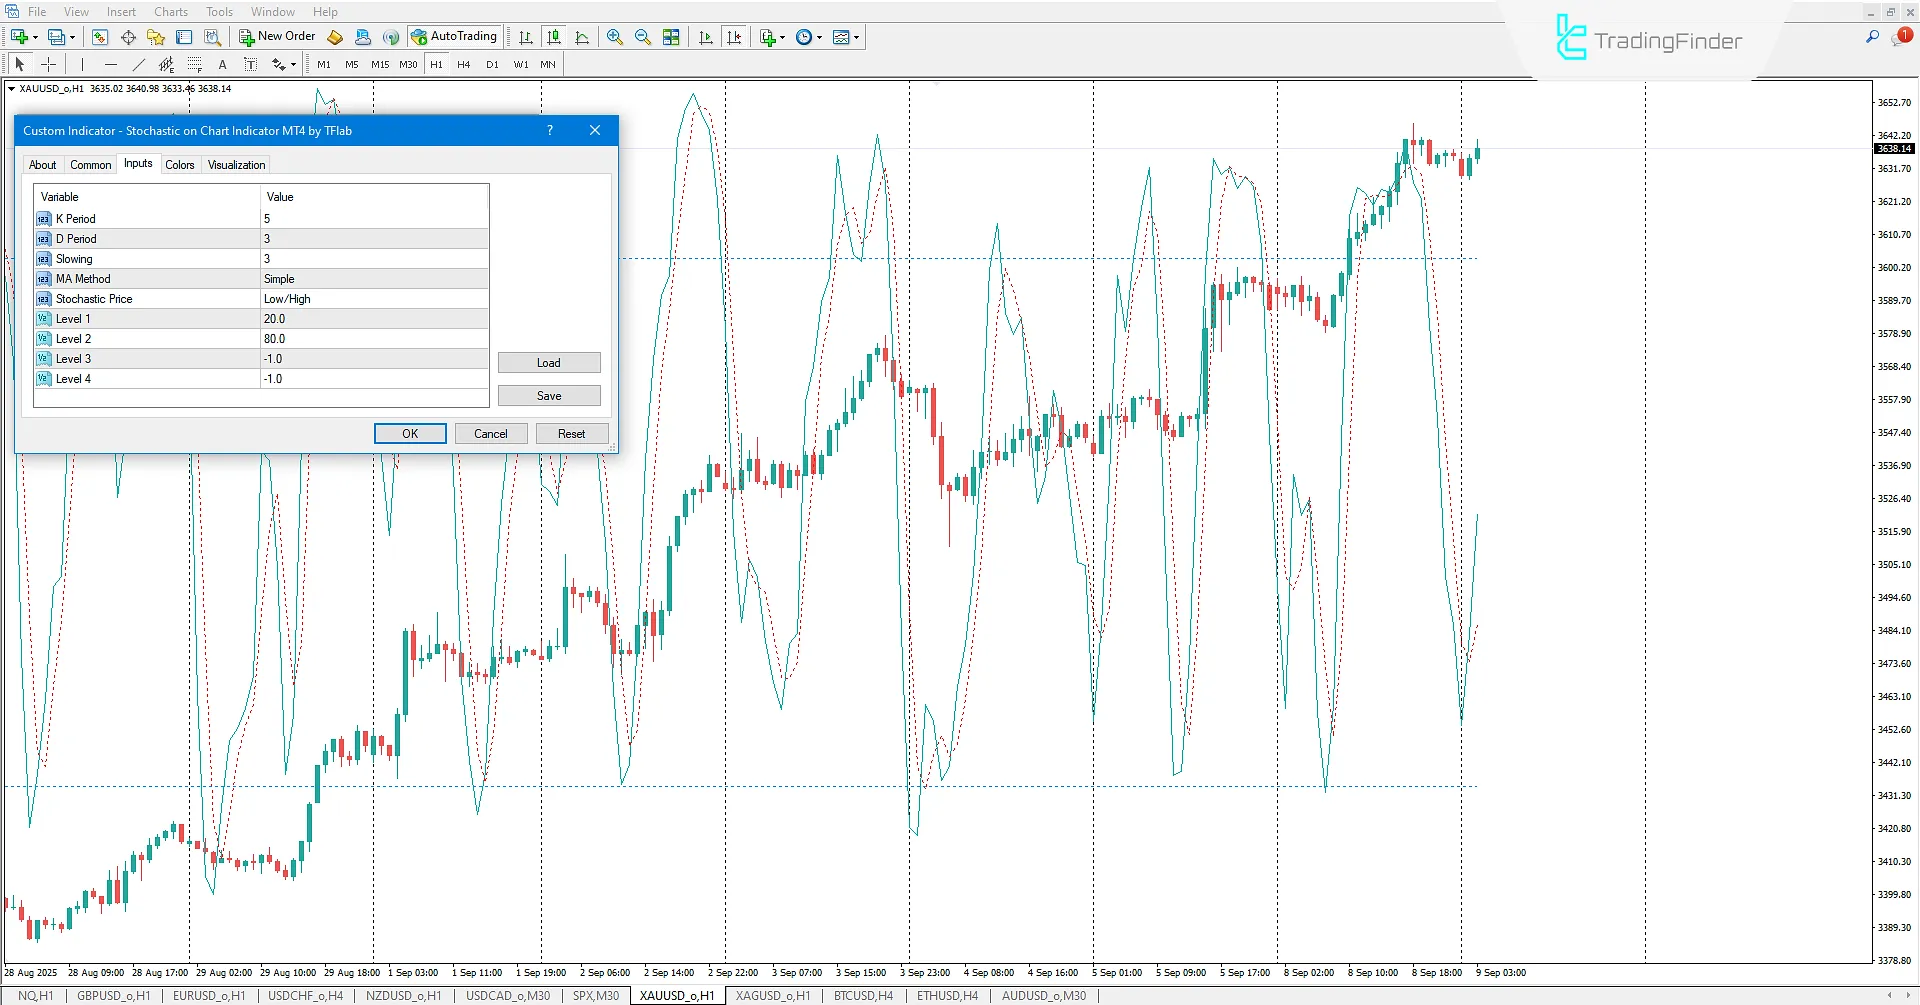Open the Charts menu

click(170, 11)
